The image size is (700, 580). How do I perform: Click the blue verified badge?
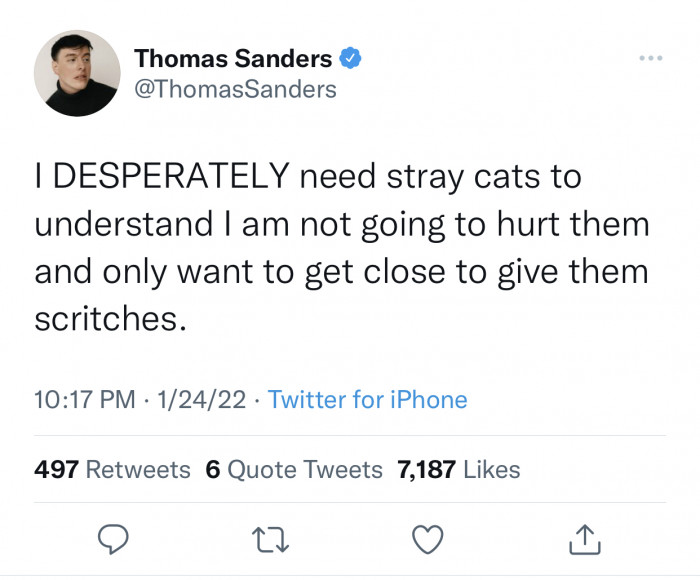click(x=351, y=59)
